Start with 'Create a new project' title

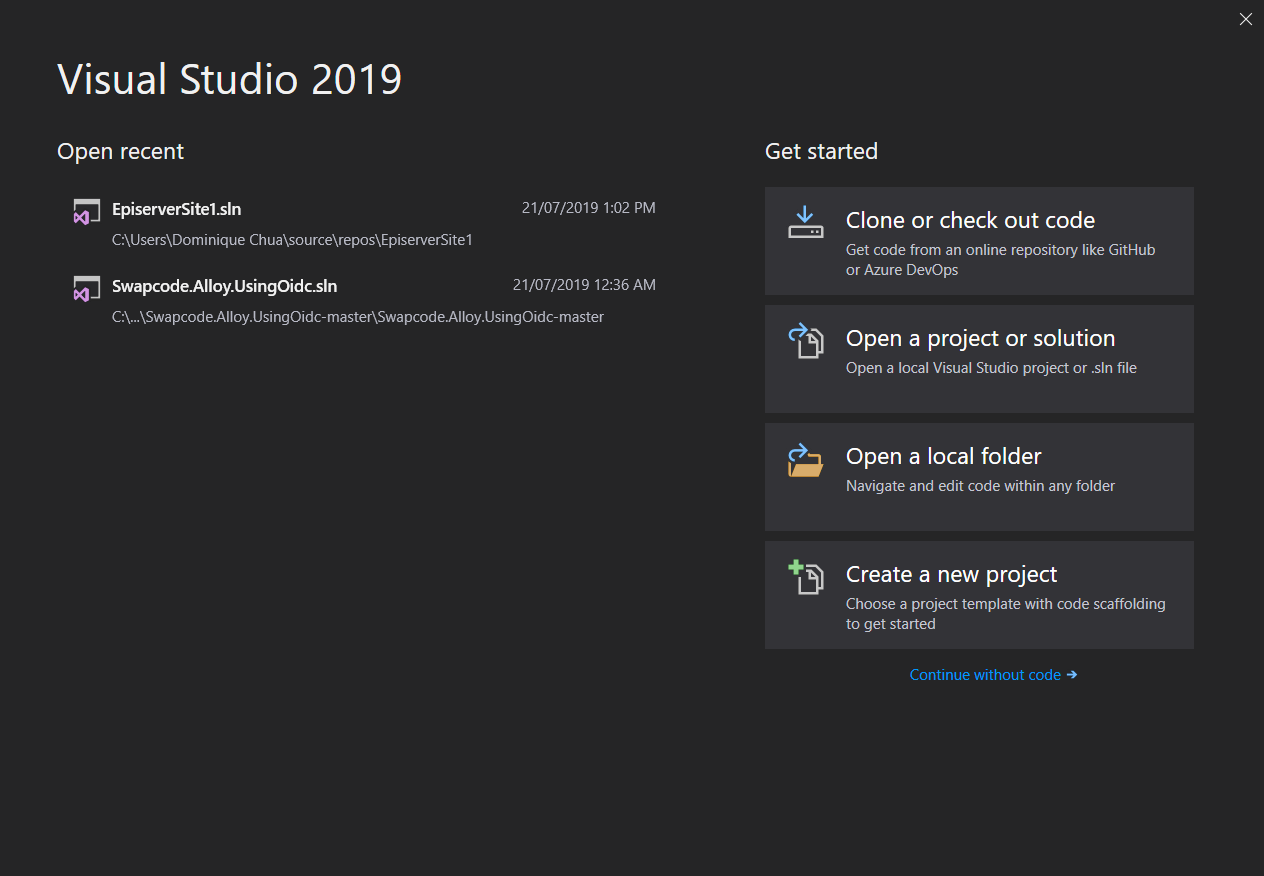coord(951,574)
